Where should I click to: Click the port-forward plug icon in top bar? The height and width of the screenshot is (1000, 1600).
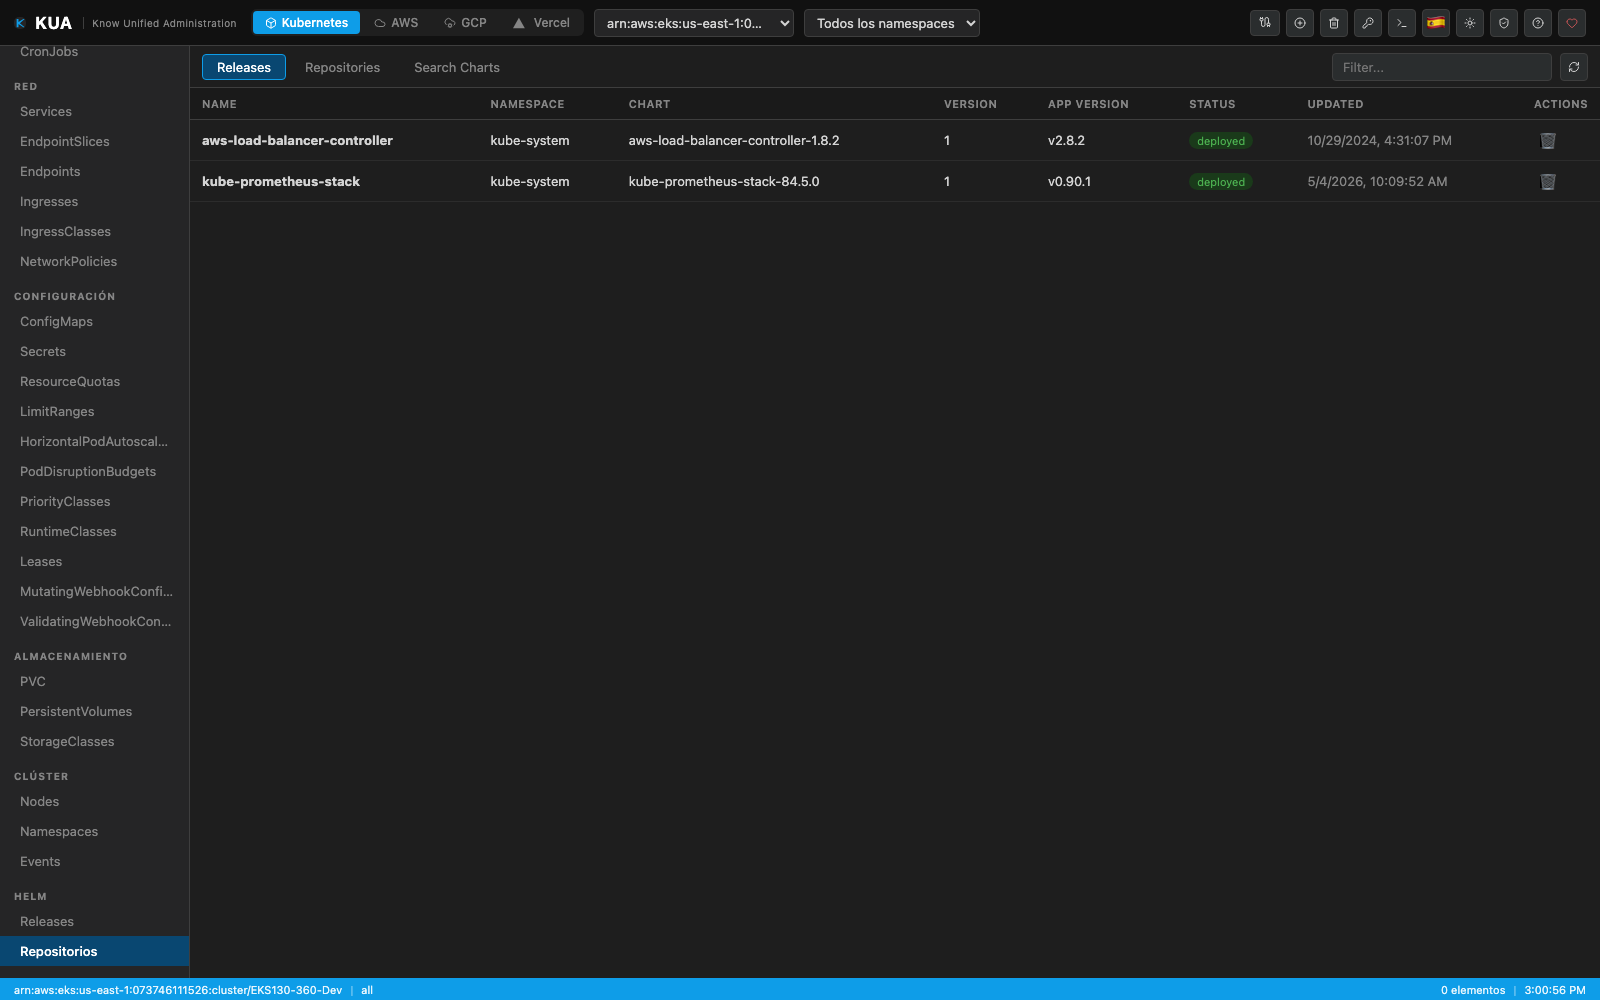(x=1265, y=23)
